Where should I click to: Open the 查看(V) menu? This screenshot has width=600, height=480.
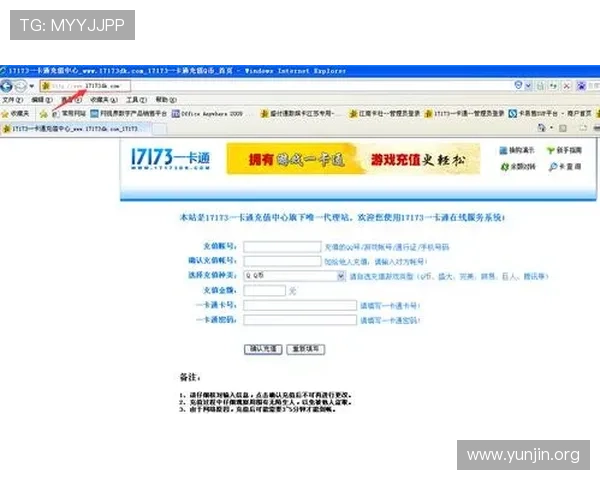[72, 100]
